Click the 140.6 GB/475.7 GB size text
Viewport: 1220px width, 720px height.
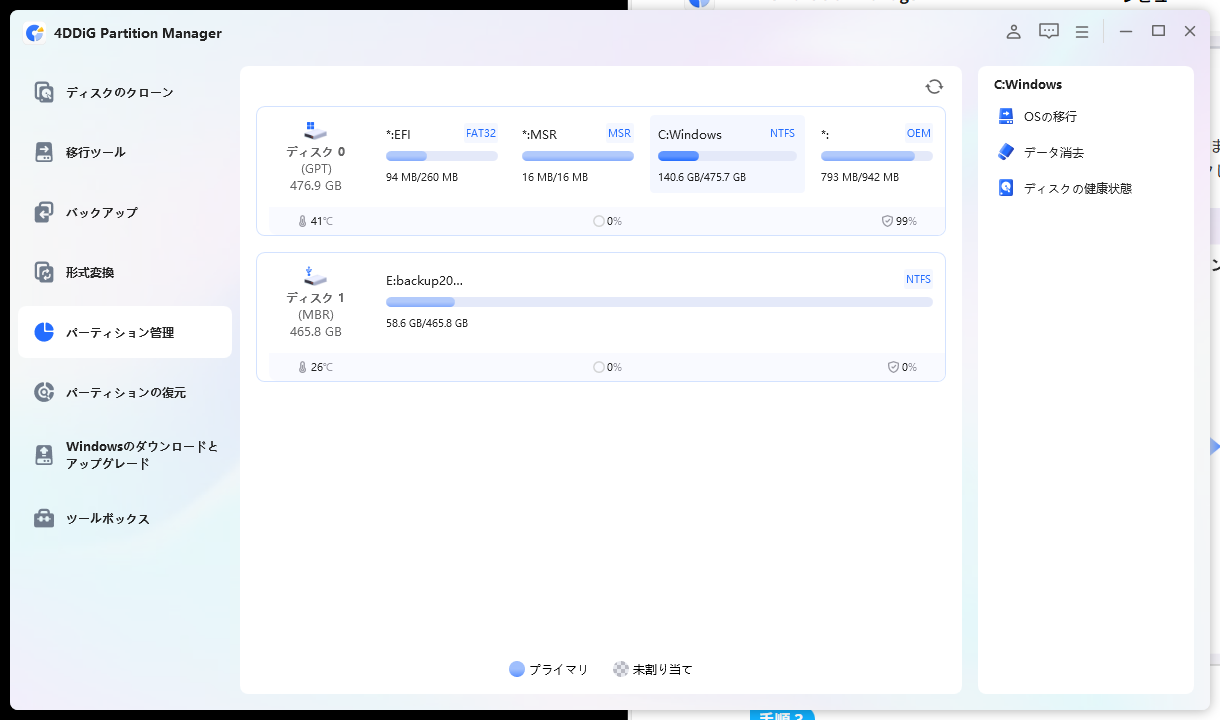click(702, 178)
